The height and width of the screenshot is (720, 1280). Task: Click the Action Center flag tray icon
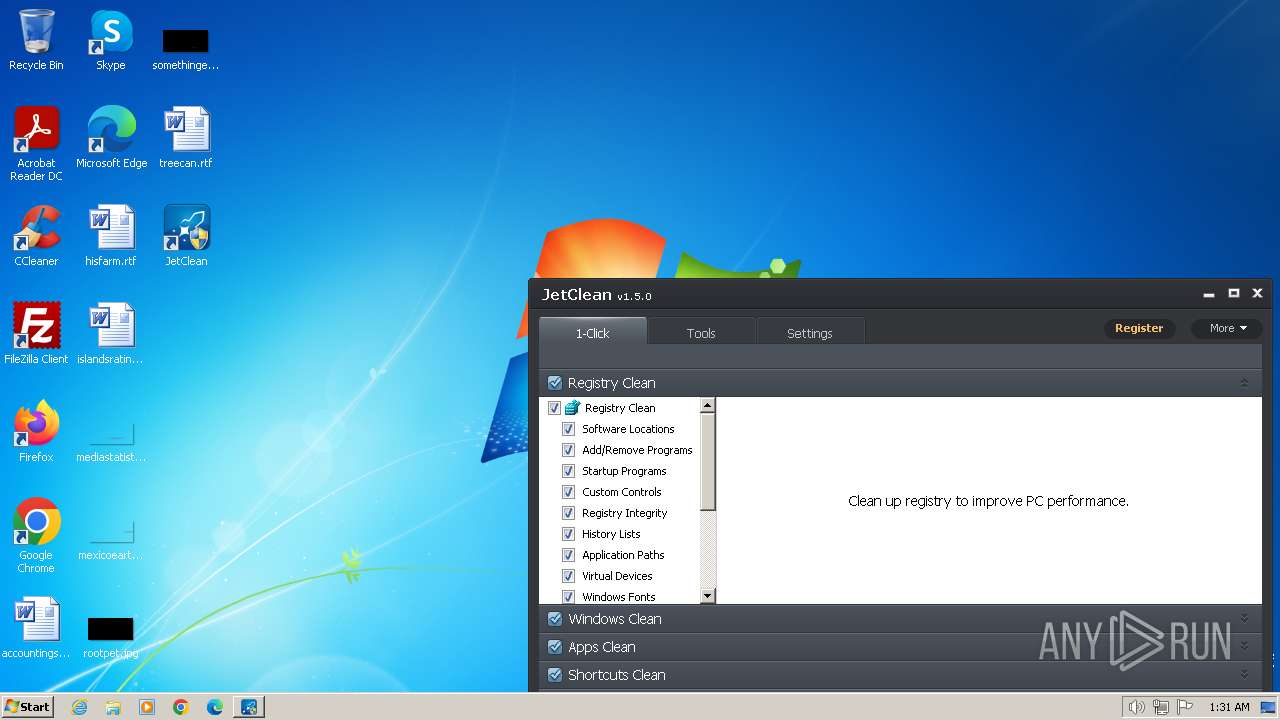tap(1185, 707)
